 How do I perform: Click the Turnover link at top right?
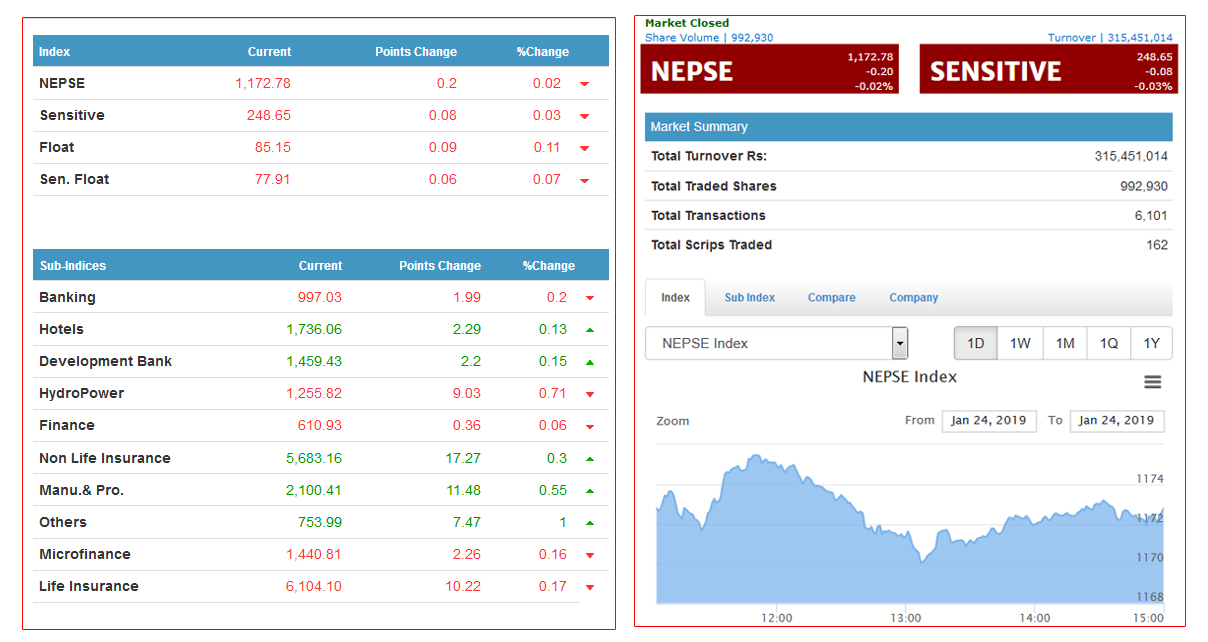pos(1110,38)
